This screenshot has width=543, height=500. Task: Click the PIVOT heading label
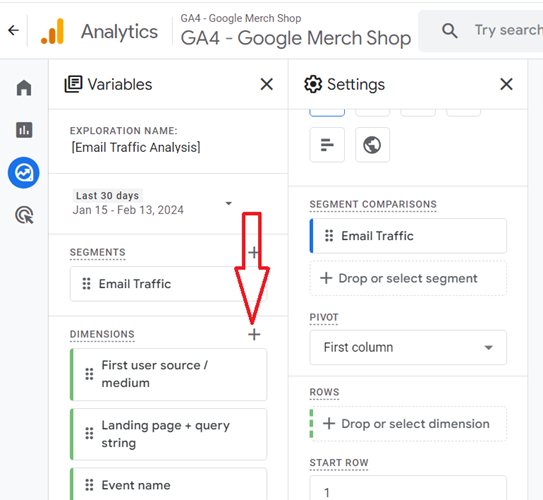click(x=324, y=317)
